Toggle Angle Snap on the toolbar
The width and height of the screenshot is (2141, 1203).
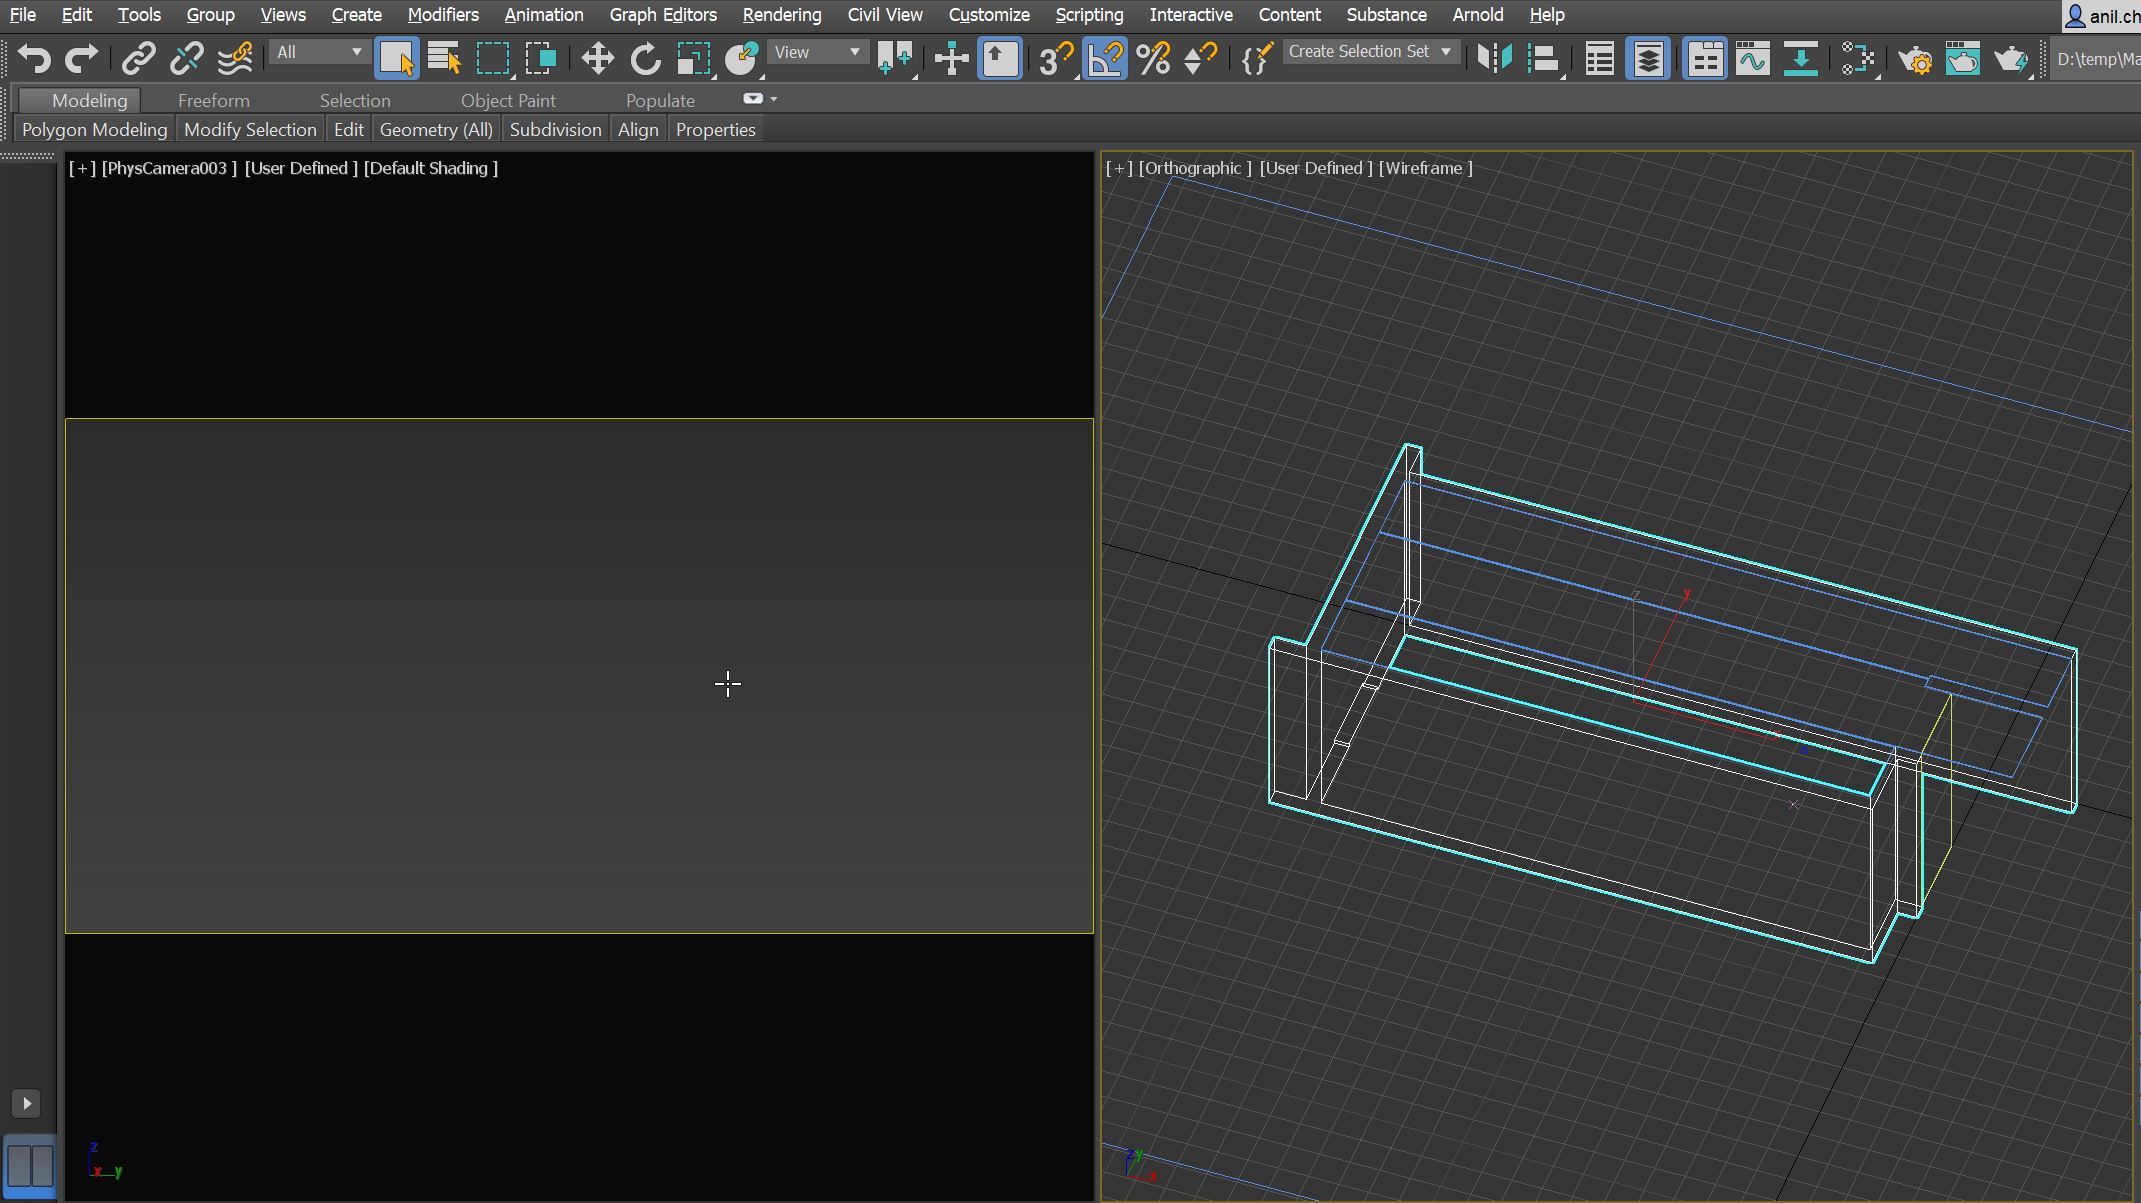click(1105, 58)
